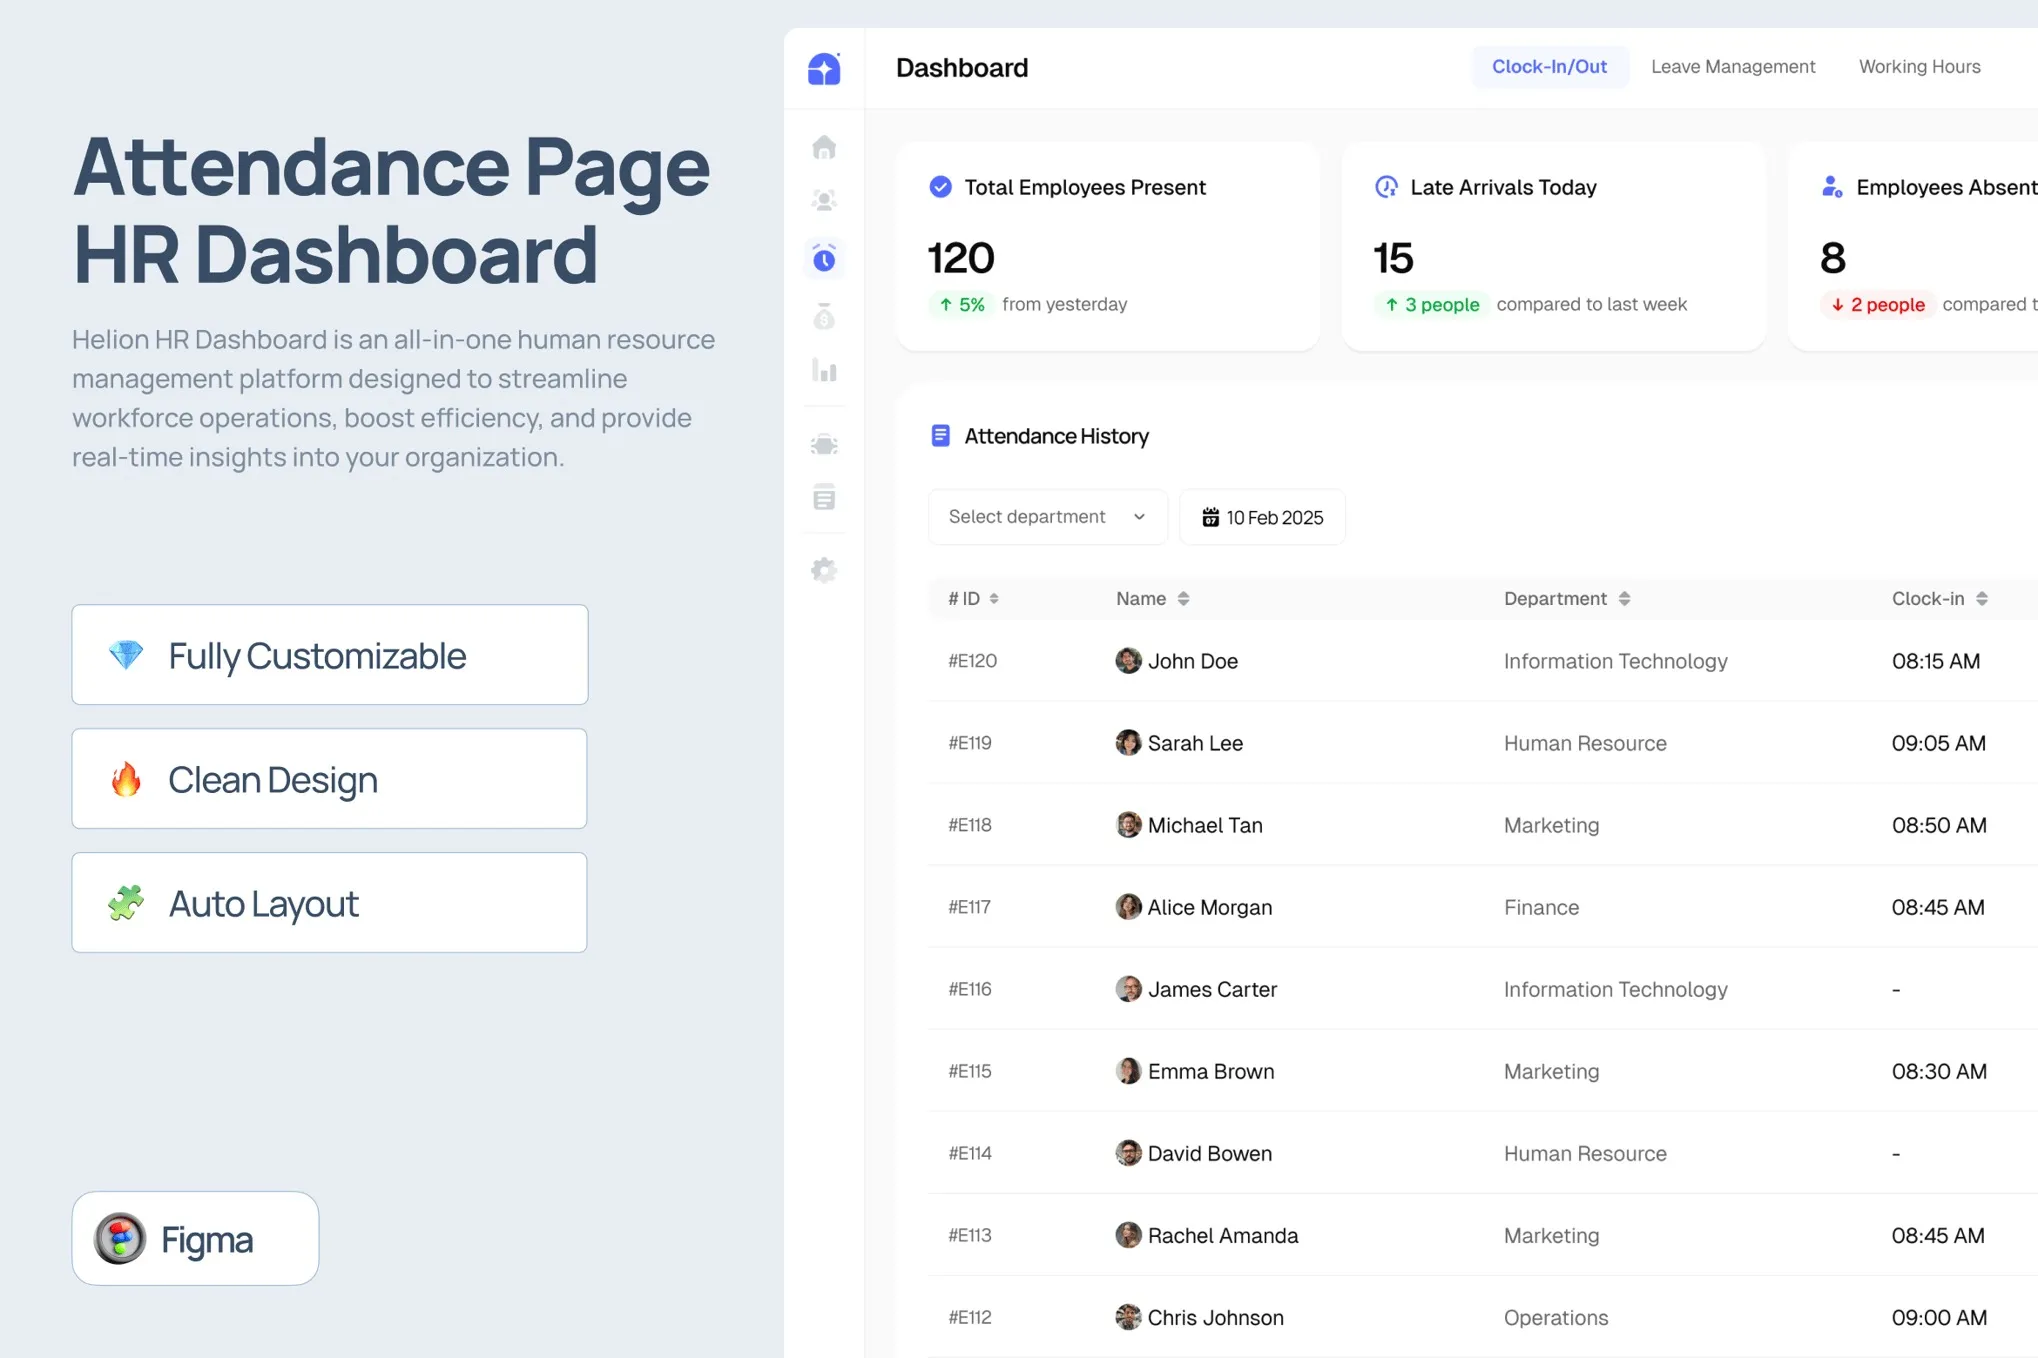Click the Employees Absent value 8

1833,258
